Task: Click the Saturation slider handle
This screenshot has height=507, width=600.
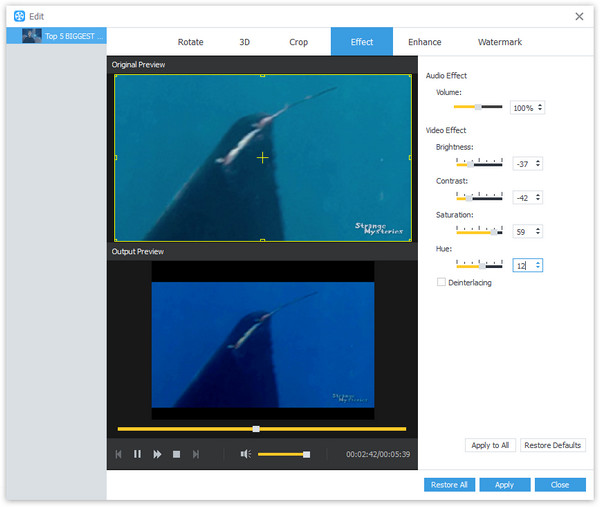Action: click(494, 232)
